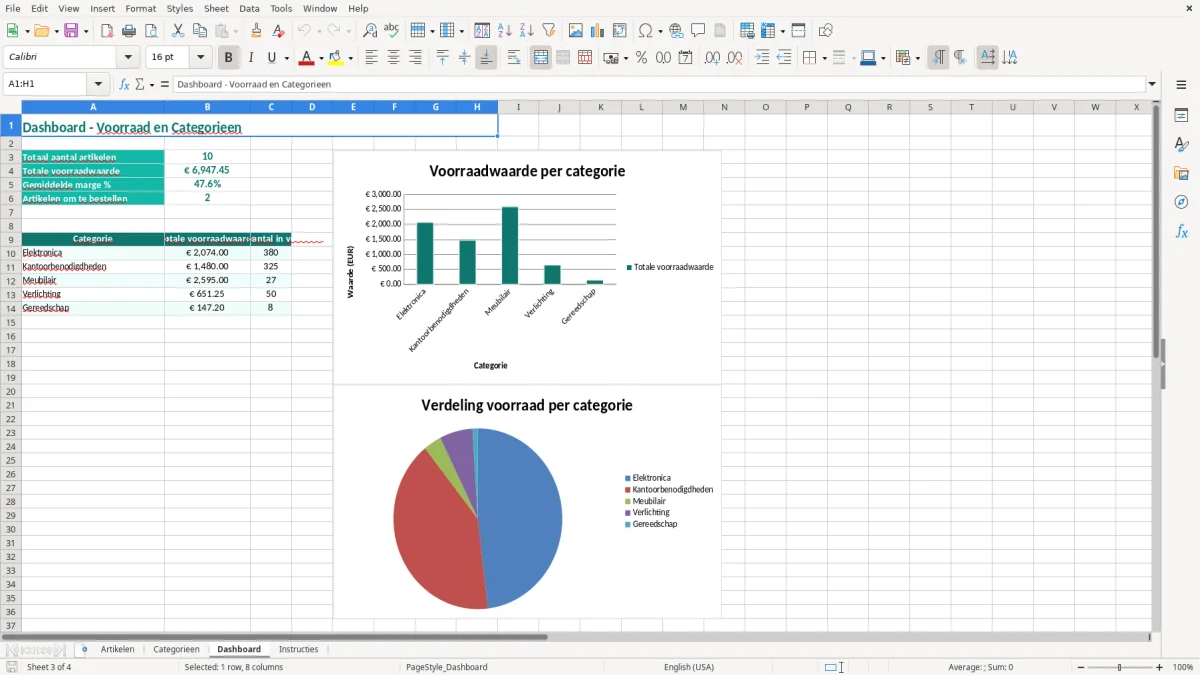This screenshot has height=675, width=1200.
Task: Click Define Print Area icon
Action: [x=747, y=31]
